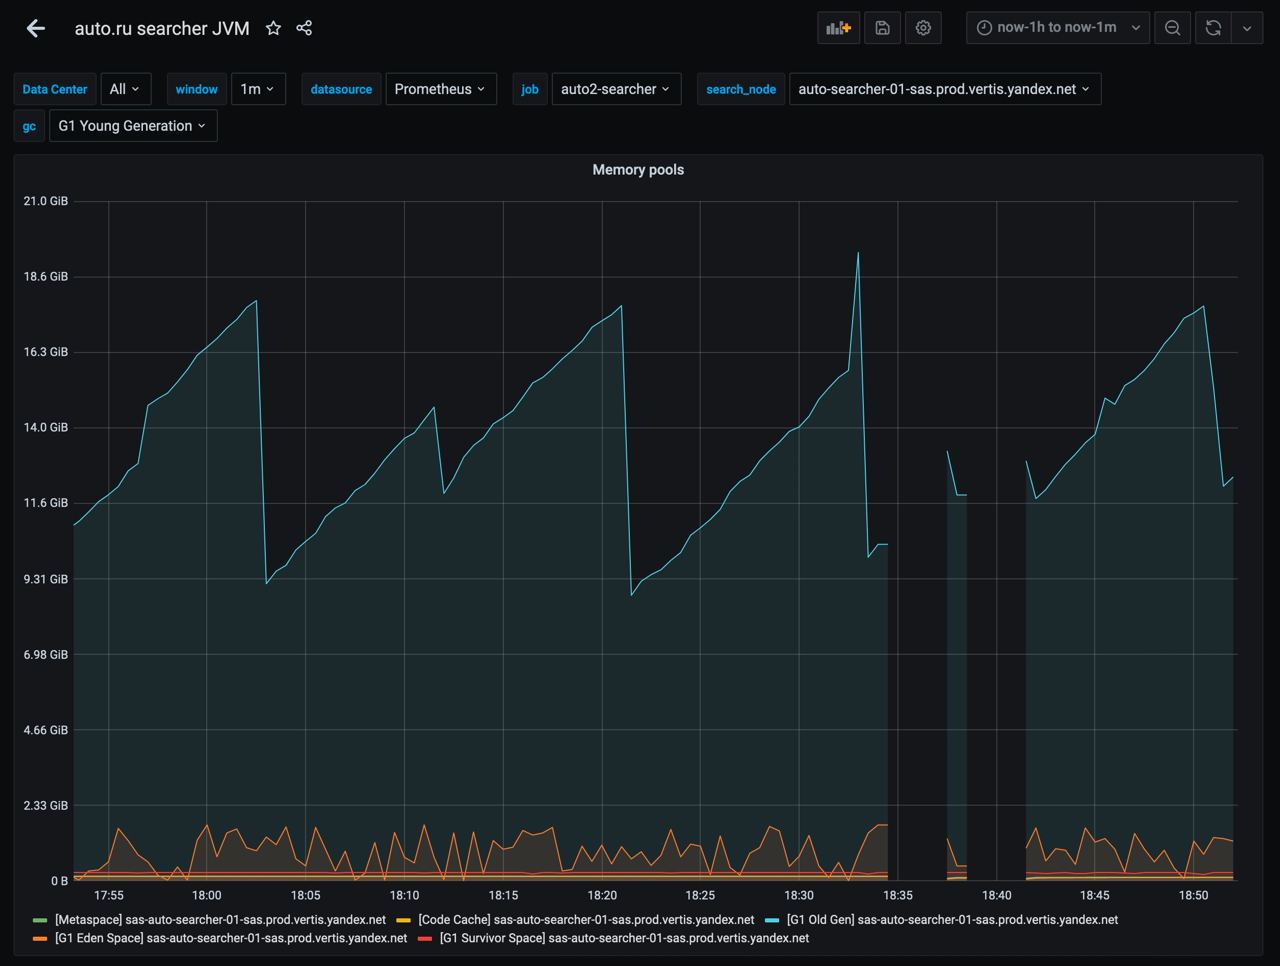Image resolution: width=1280 pixels, height=966 pixels.
Task: Click the job variable label
Action: coord(530,89)
